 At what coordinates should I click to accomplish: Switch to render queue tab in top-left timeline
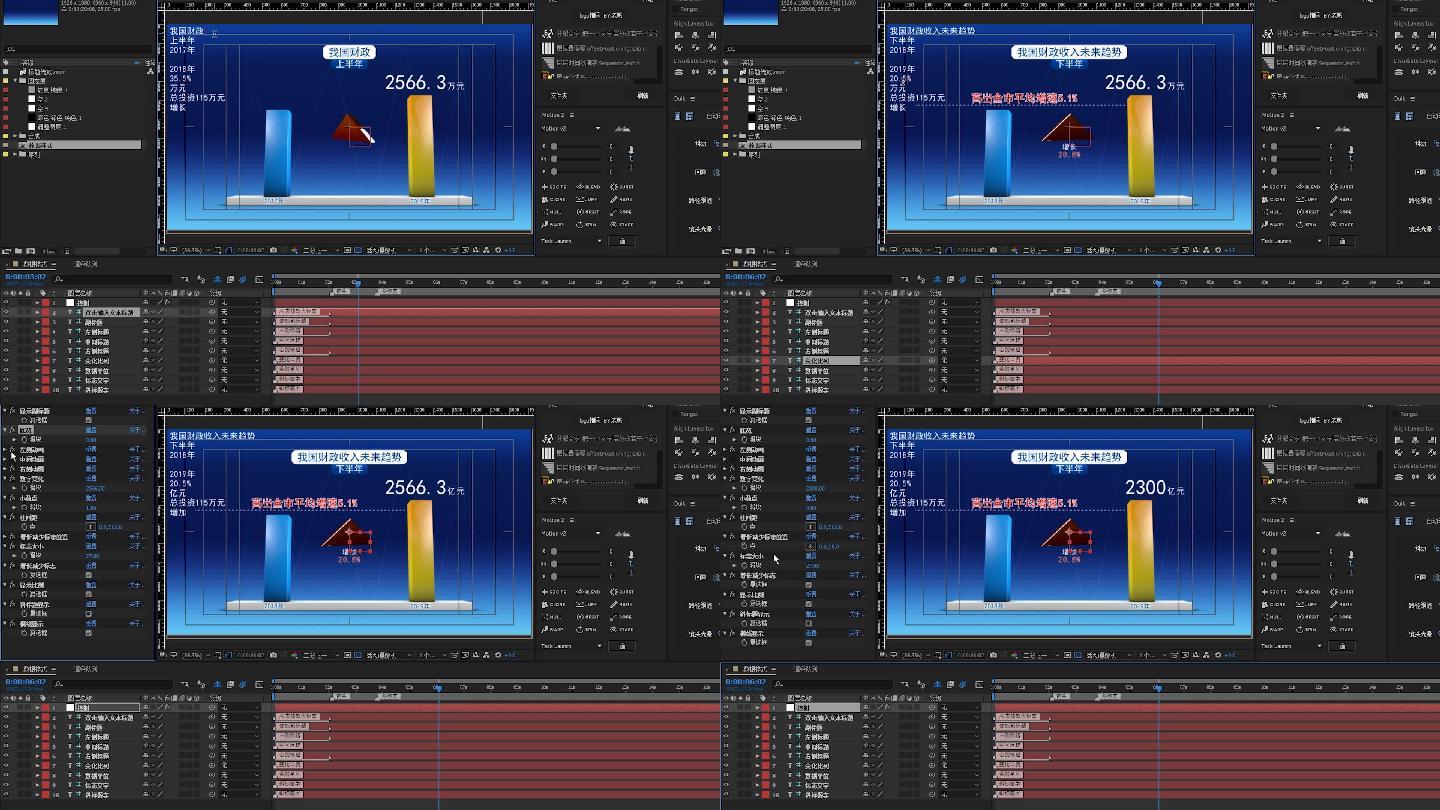(x=86, y=264)
